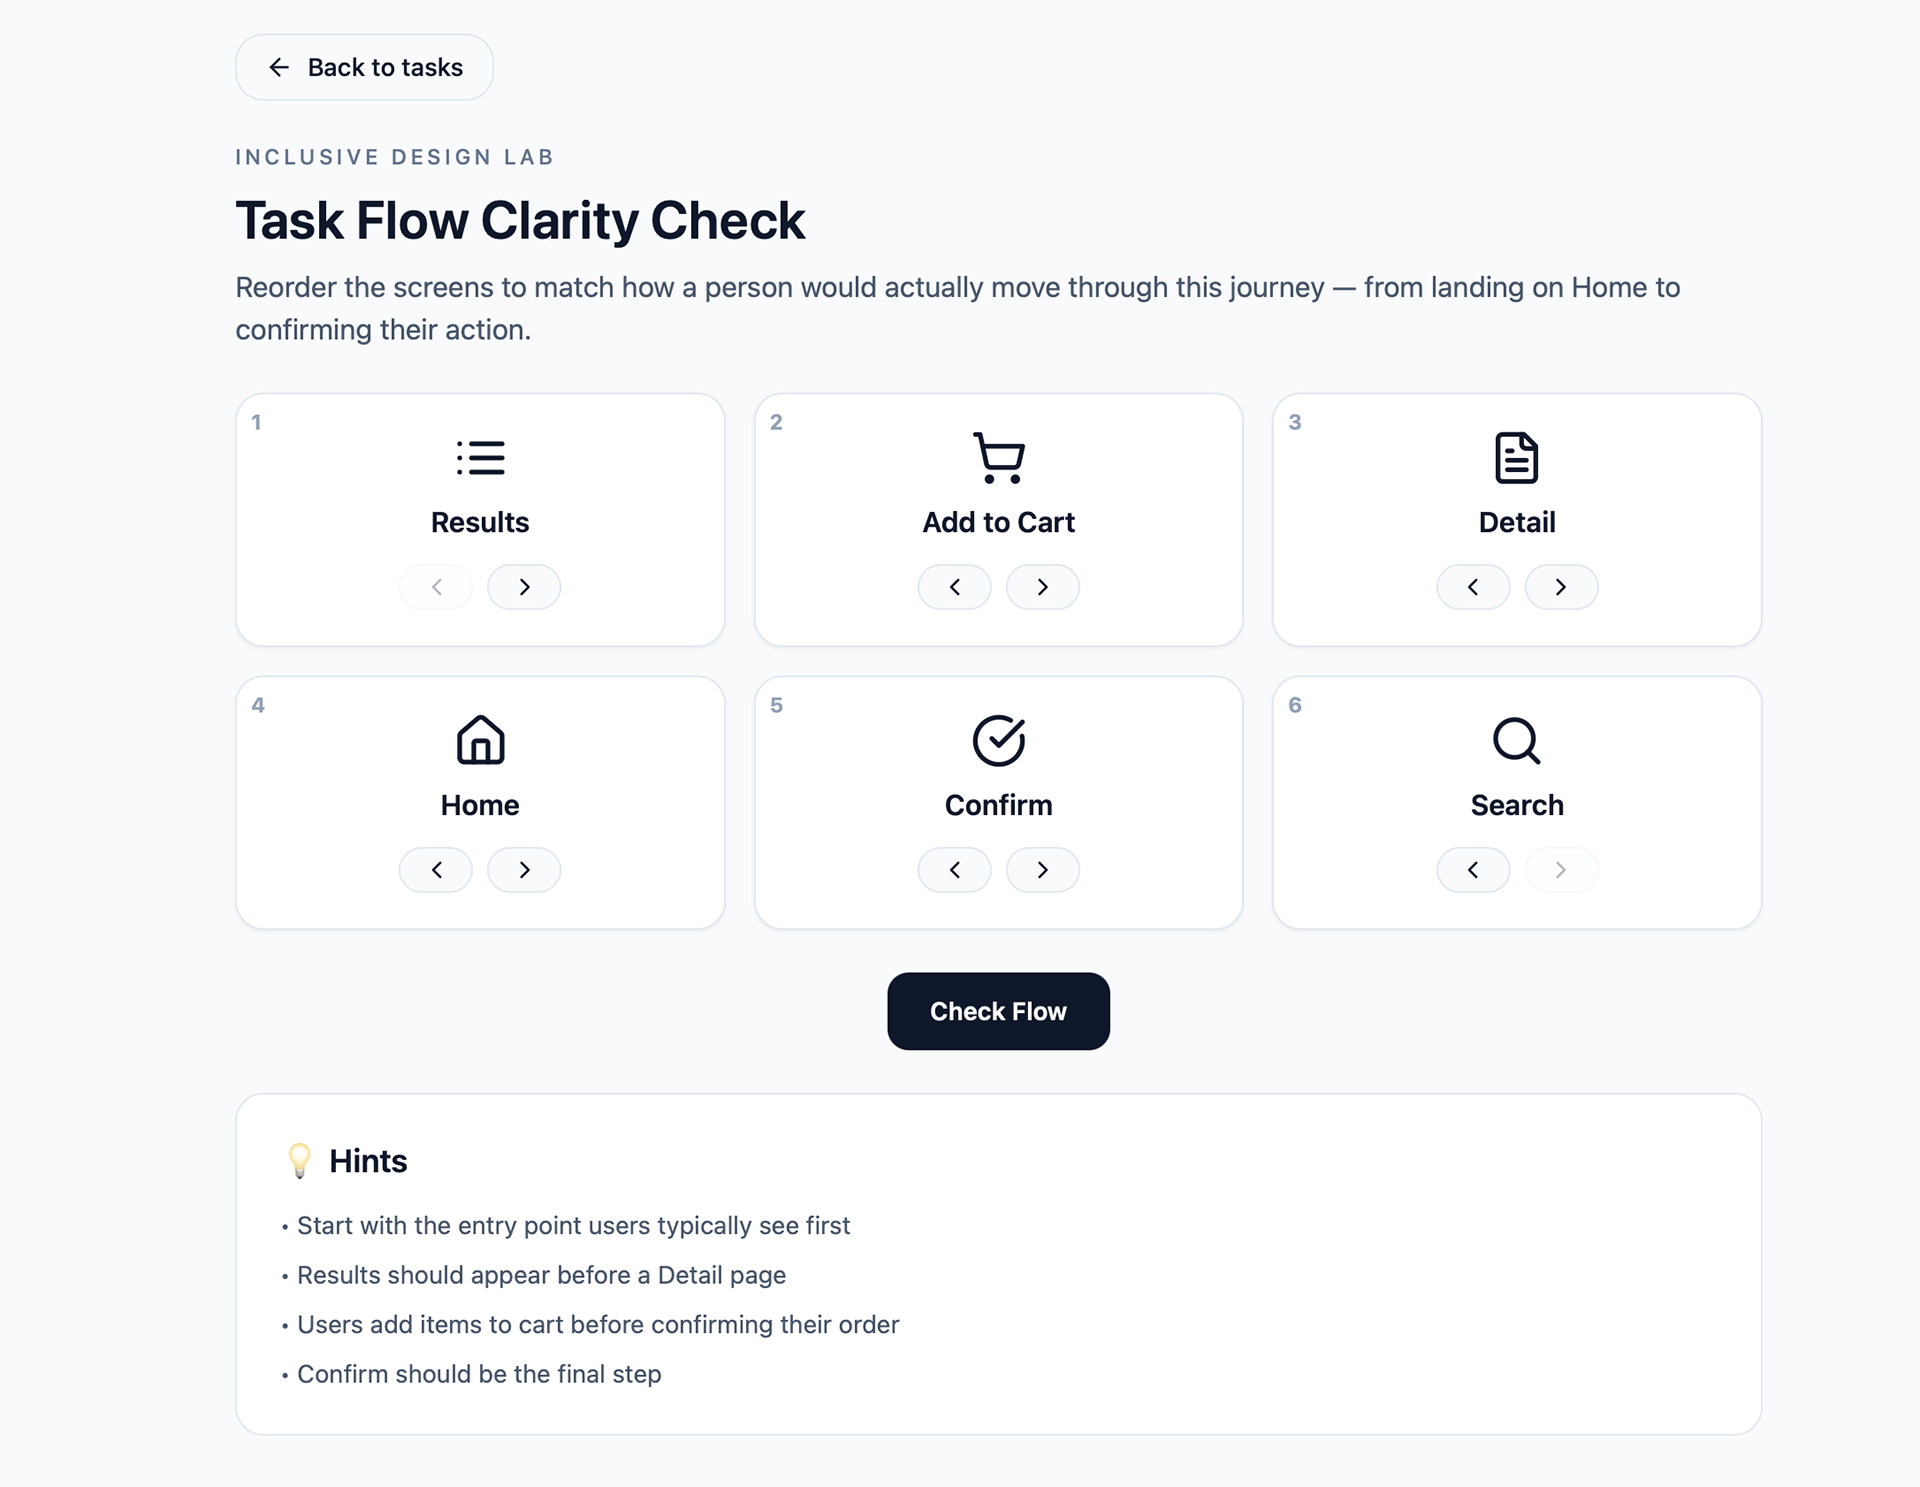The height and width of the screenshot is (1487, 1920).
Task: Click the Confirm checkmark circle icon
Action: (x=998, y=741)
